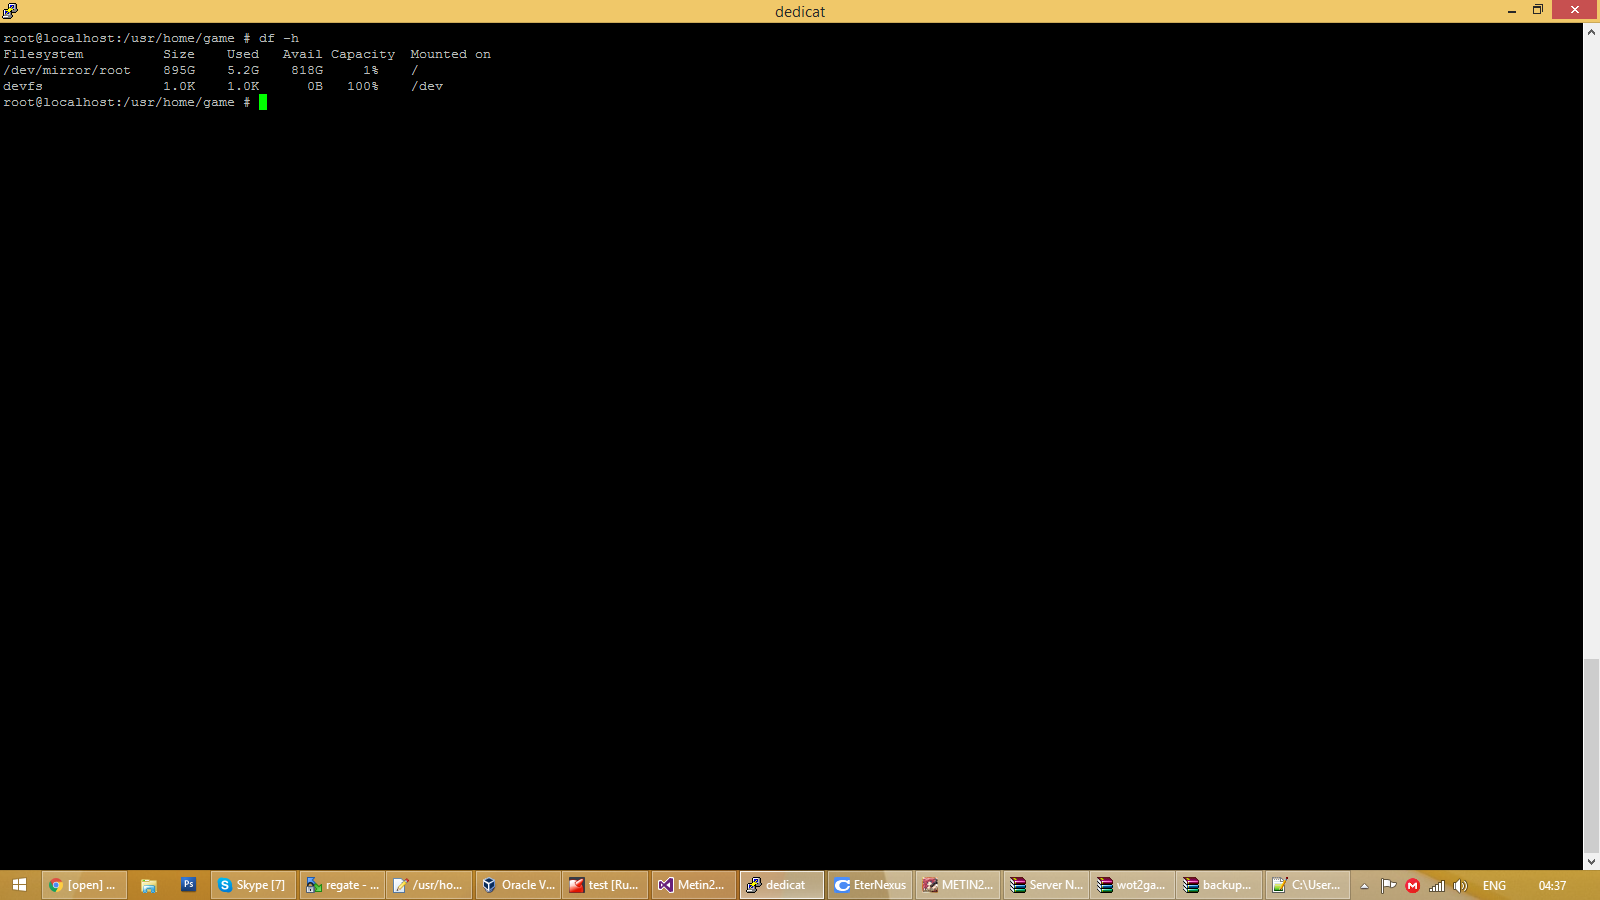The image size is (1600, 900).
Task: Show hidden system tray icons
Action: 1364,886
